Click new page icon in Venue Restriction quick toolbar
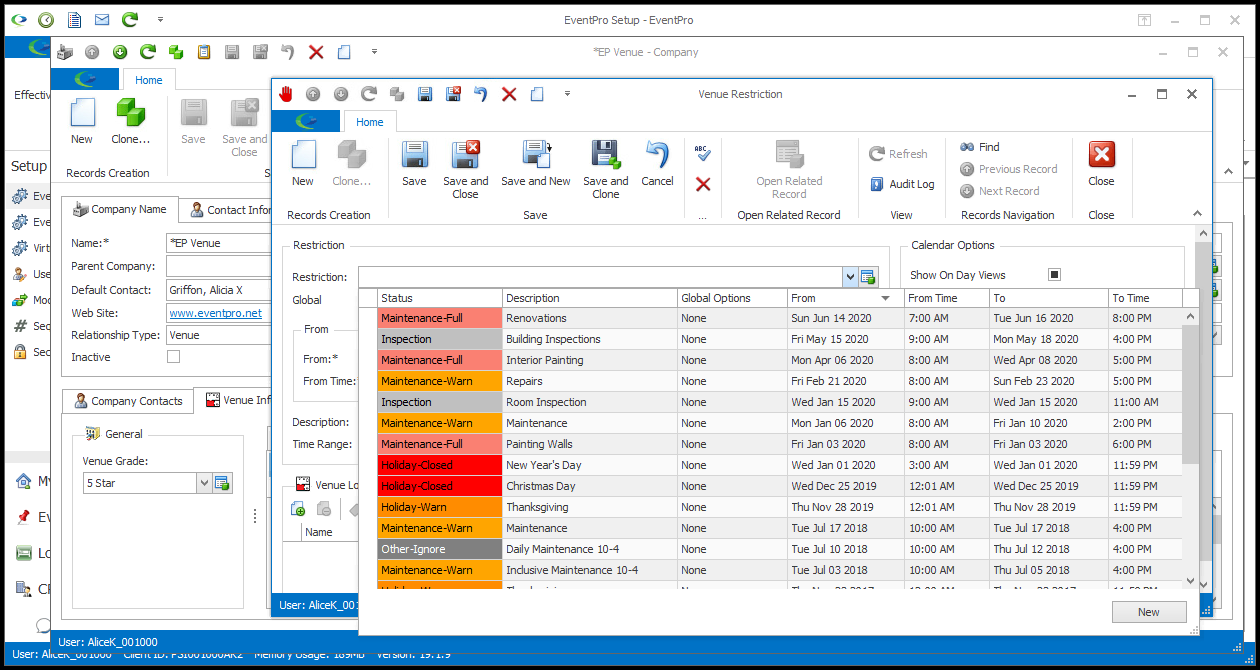Viewport: 1260px width, 670px height. pyautogui.click(x=537, y=94)
